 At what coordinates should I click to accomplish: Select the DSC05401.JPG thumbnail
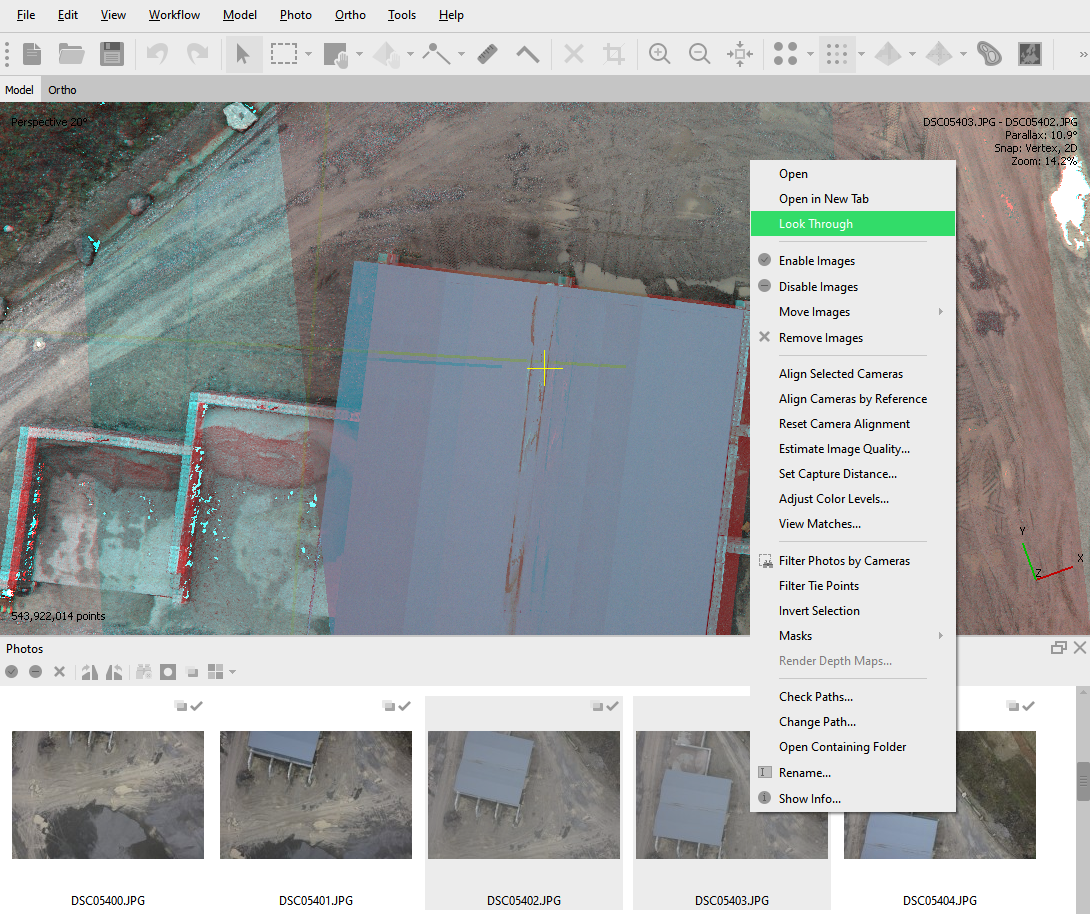316,795
